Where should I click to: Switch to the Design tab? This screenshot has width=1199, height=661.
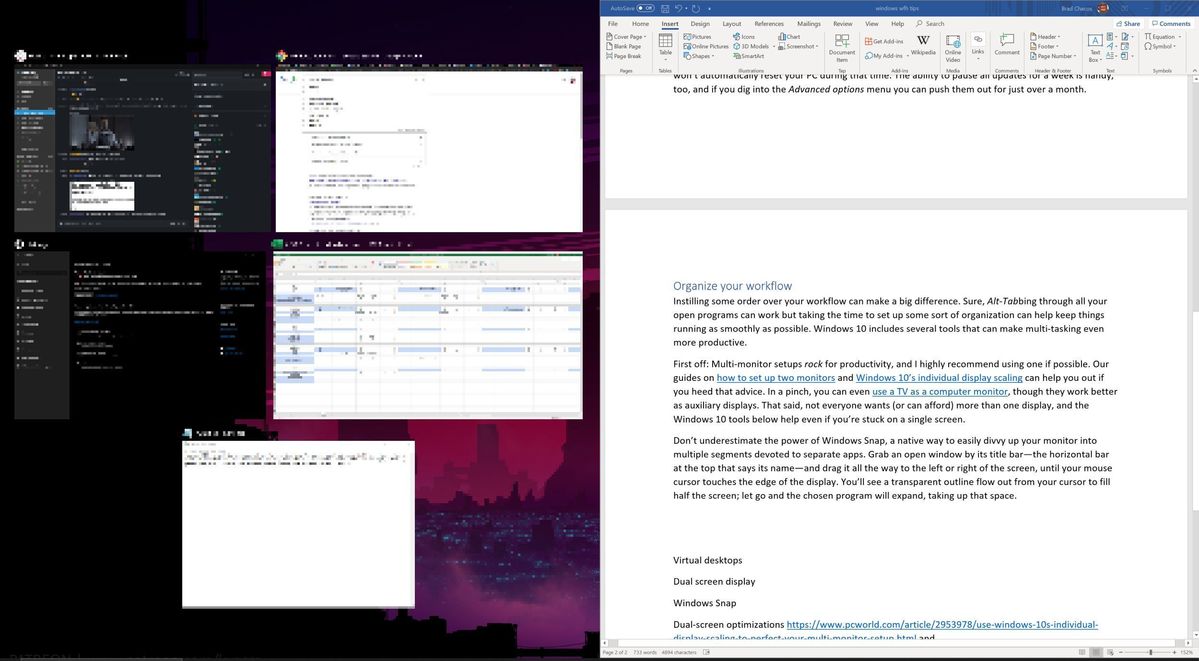(700, 24)
